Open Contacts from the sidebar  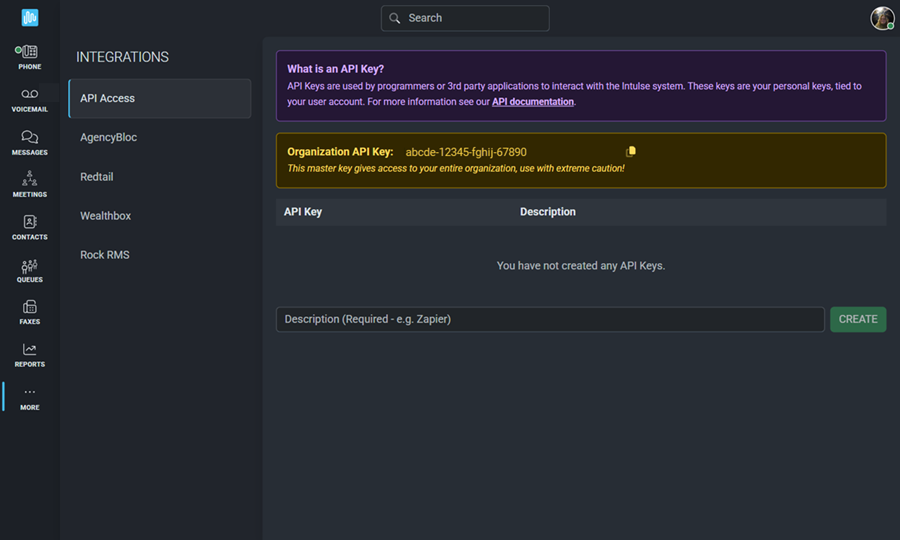pos(29,222)
